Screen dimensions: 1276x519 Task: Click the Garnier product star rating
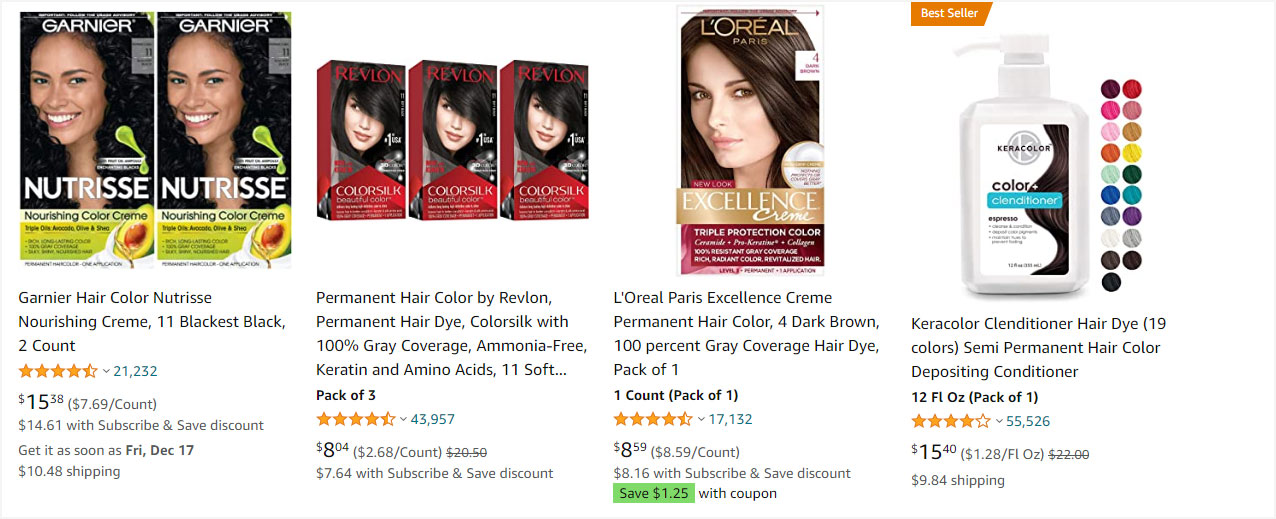(x=58, y=371)
